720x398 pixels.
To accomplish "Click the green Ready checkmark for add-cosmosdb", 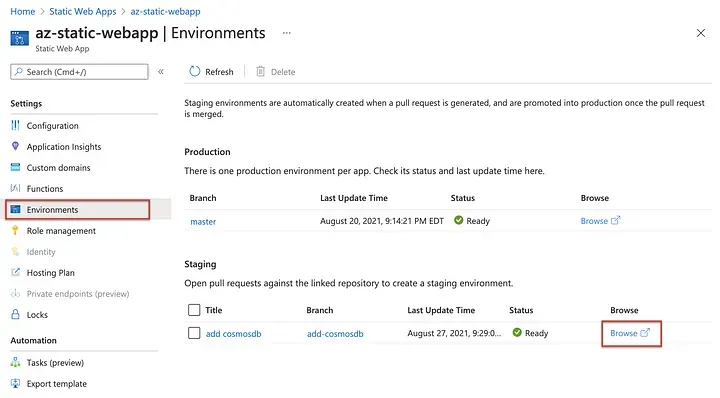I will 517,332.
